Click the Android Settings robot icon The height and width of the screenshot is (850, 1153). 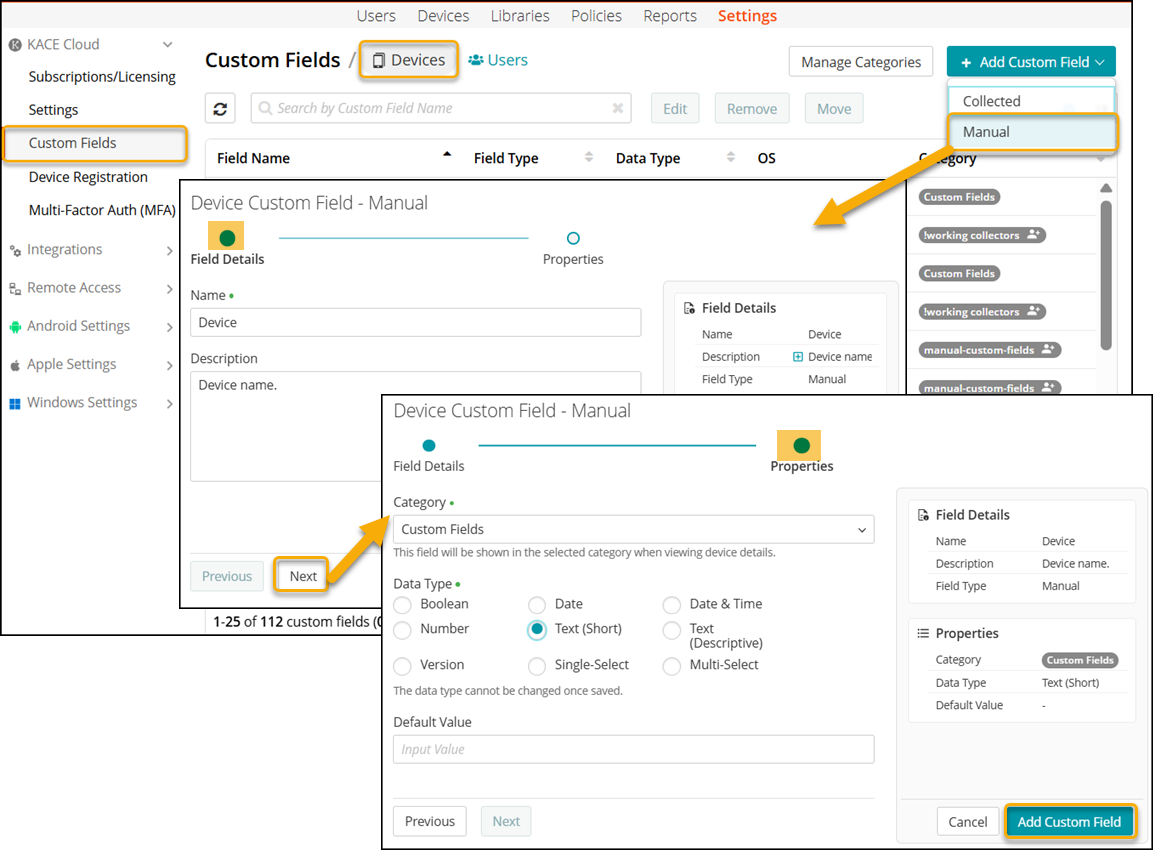[15, 326]
